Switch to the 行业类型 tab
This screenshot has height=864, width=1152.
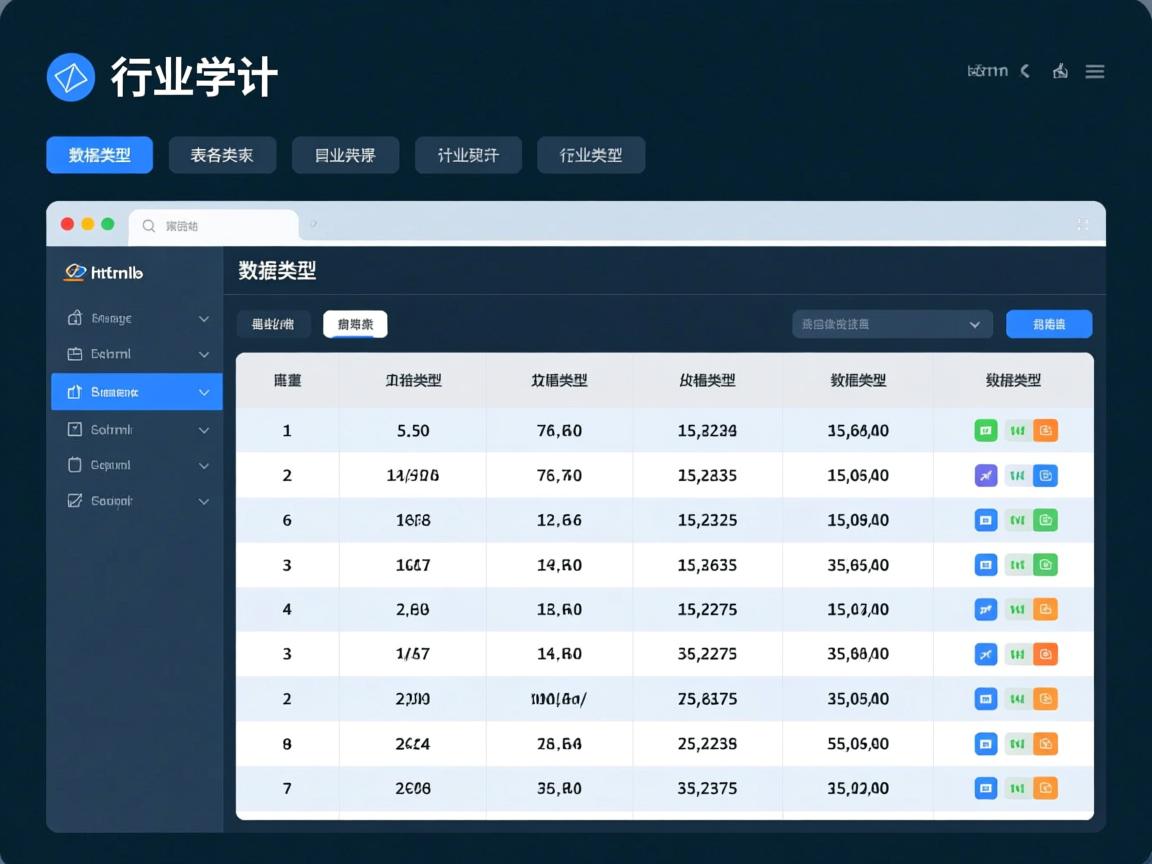click(591, 155)
